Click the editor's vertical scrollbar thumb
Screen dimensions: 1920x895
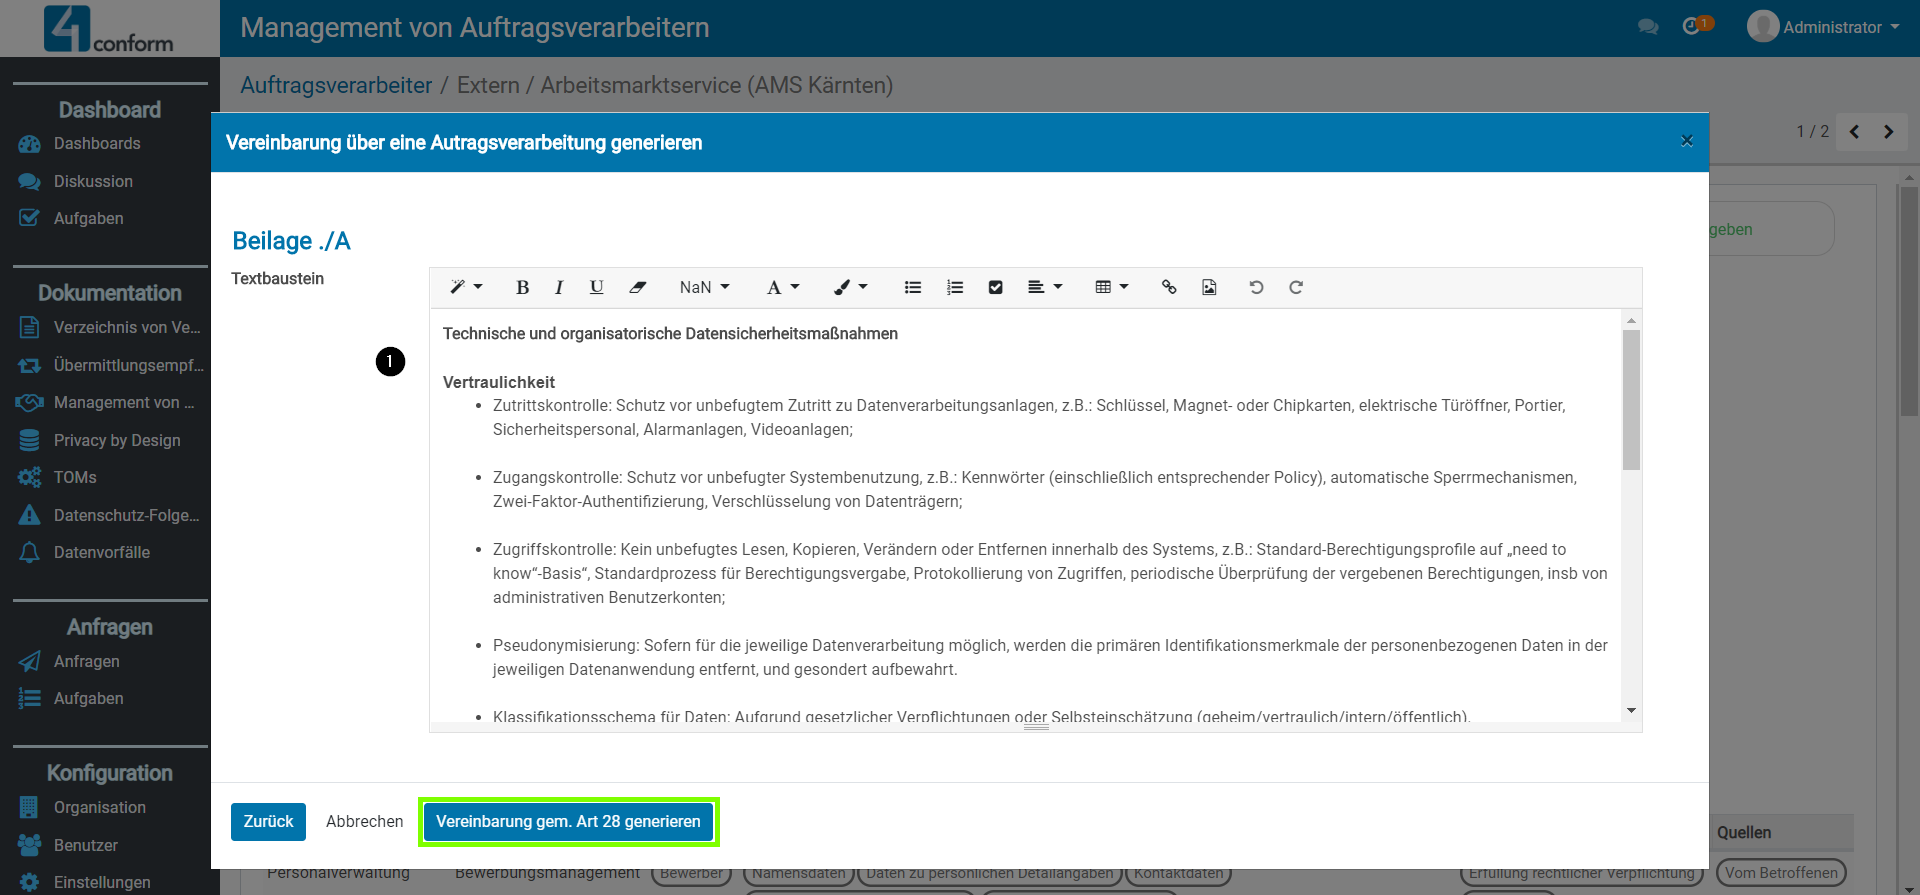pos(1631,400)
